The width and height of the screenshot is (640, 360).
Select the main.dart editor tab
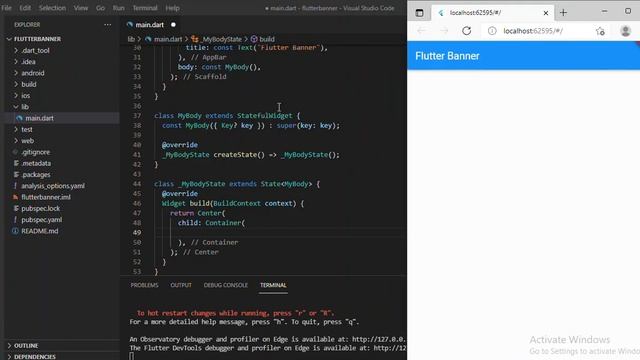[x=149, y=25]
